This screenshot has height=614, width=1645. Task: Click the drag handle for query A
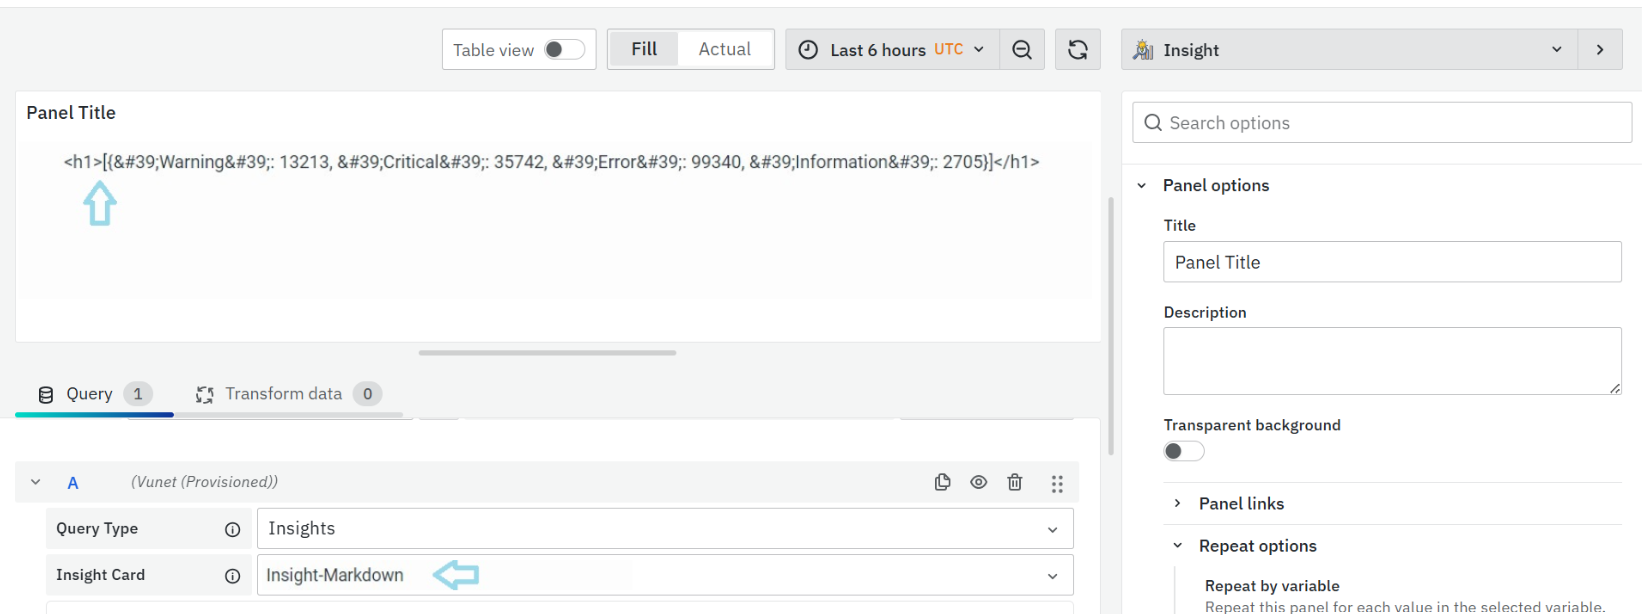click(x=1056, y=484)
